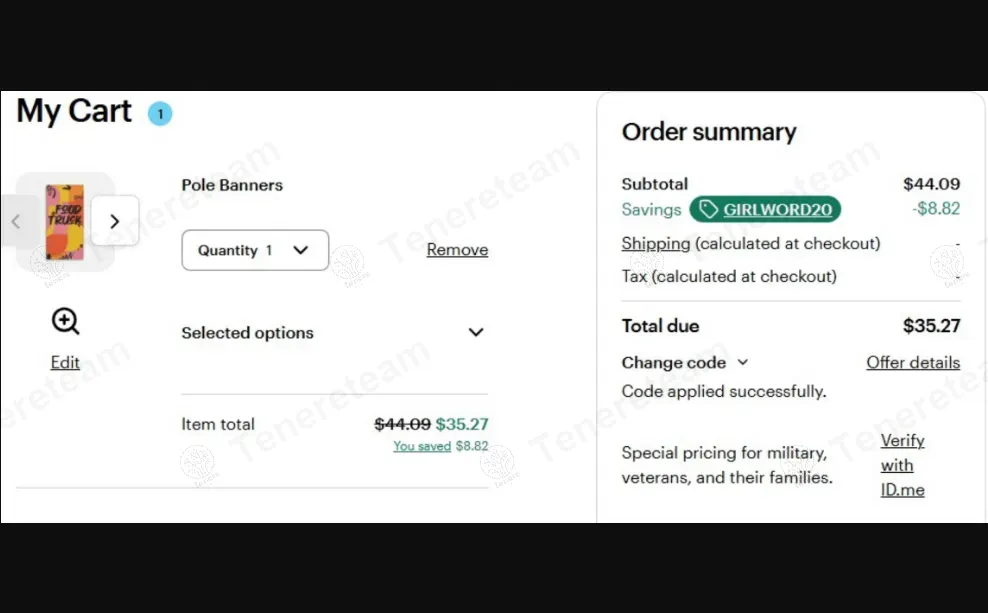Go to the previous product image

(x=14, y=221)
